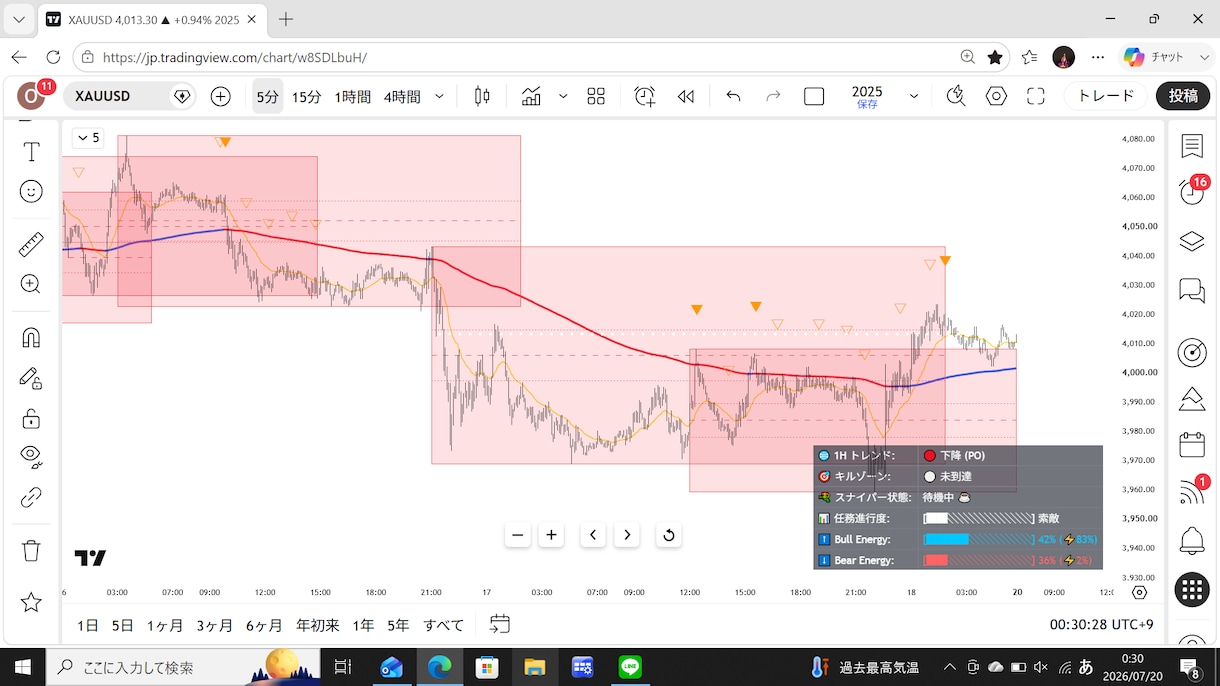Click the trash icon to remove drawings
This screenshot has width=1220, height=686.
(x=31, y=550)
